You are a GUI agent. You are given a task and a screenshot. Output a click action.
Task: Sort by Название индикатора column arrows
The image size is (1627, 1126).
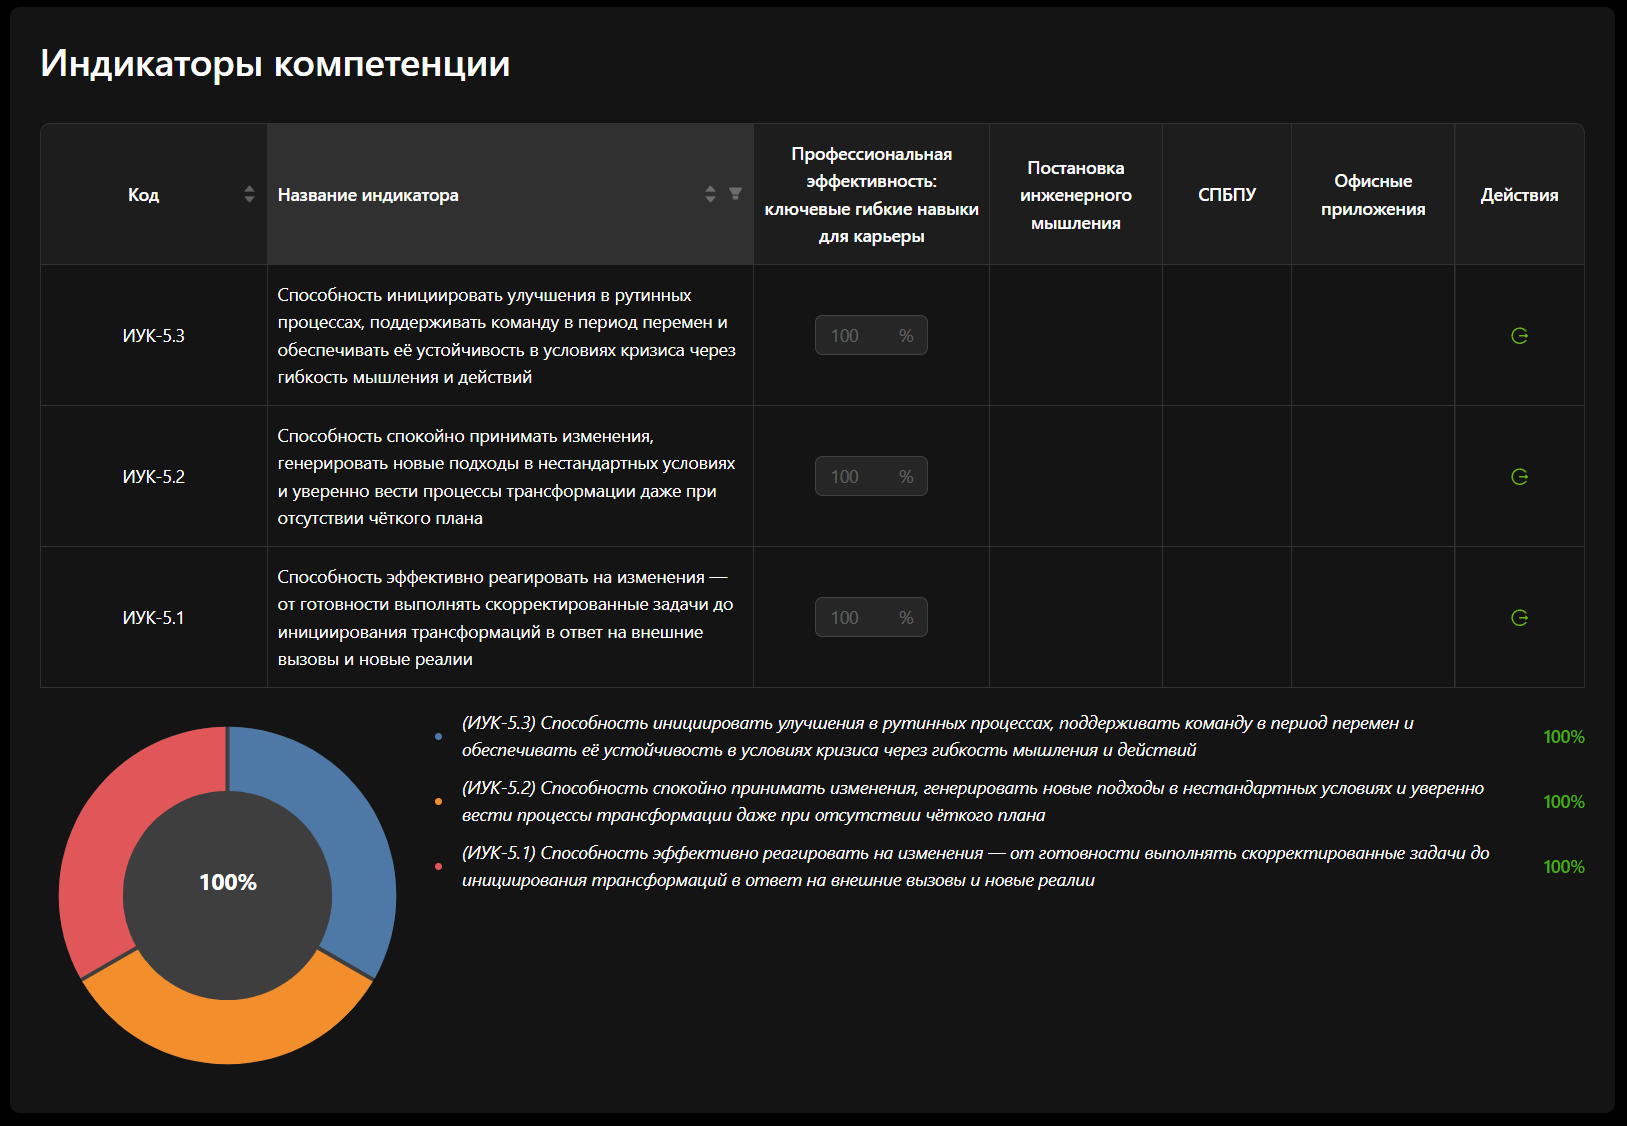point(710,194)
